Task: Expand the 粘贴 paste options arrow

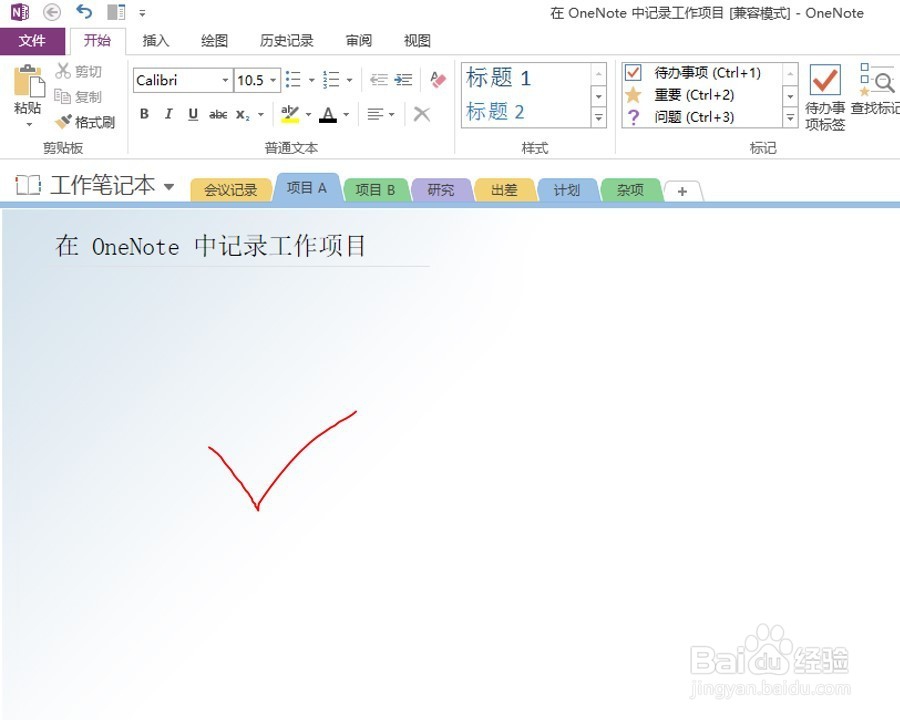Action: pos(29,124)
